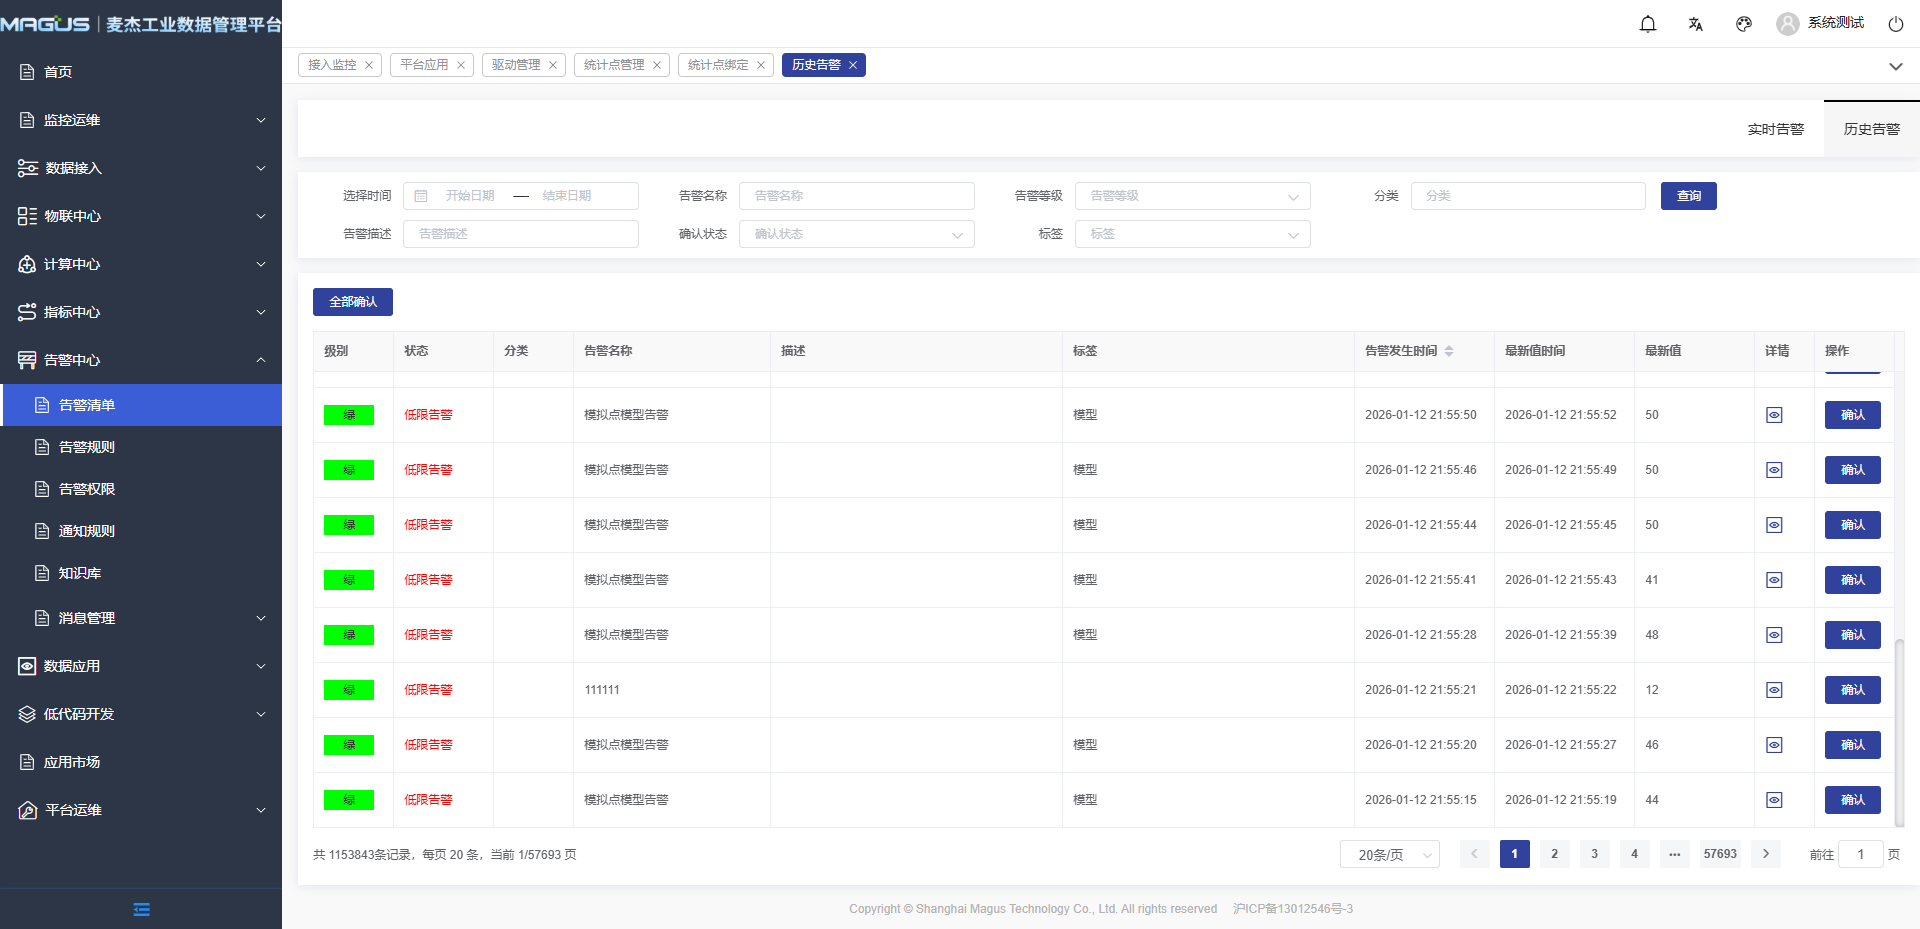Click the 全部确认 button
Screen dimensions: 1920x929
pos(353,302)
